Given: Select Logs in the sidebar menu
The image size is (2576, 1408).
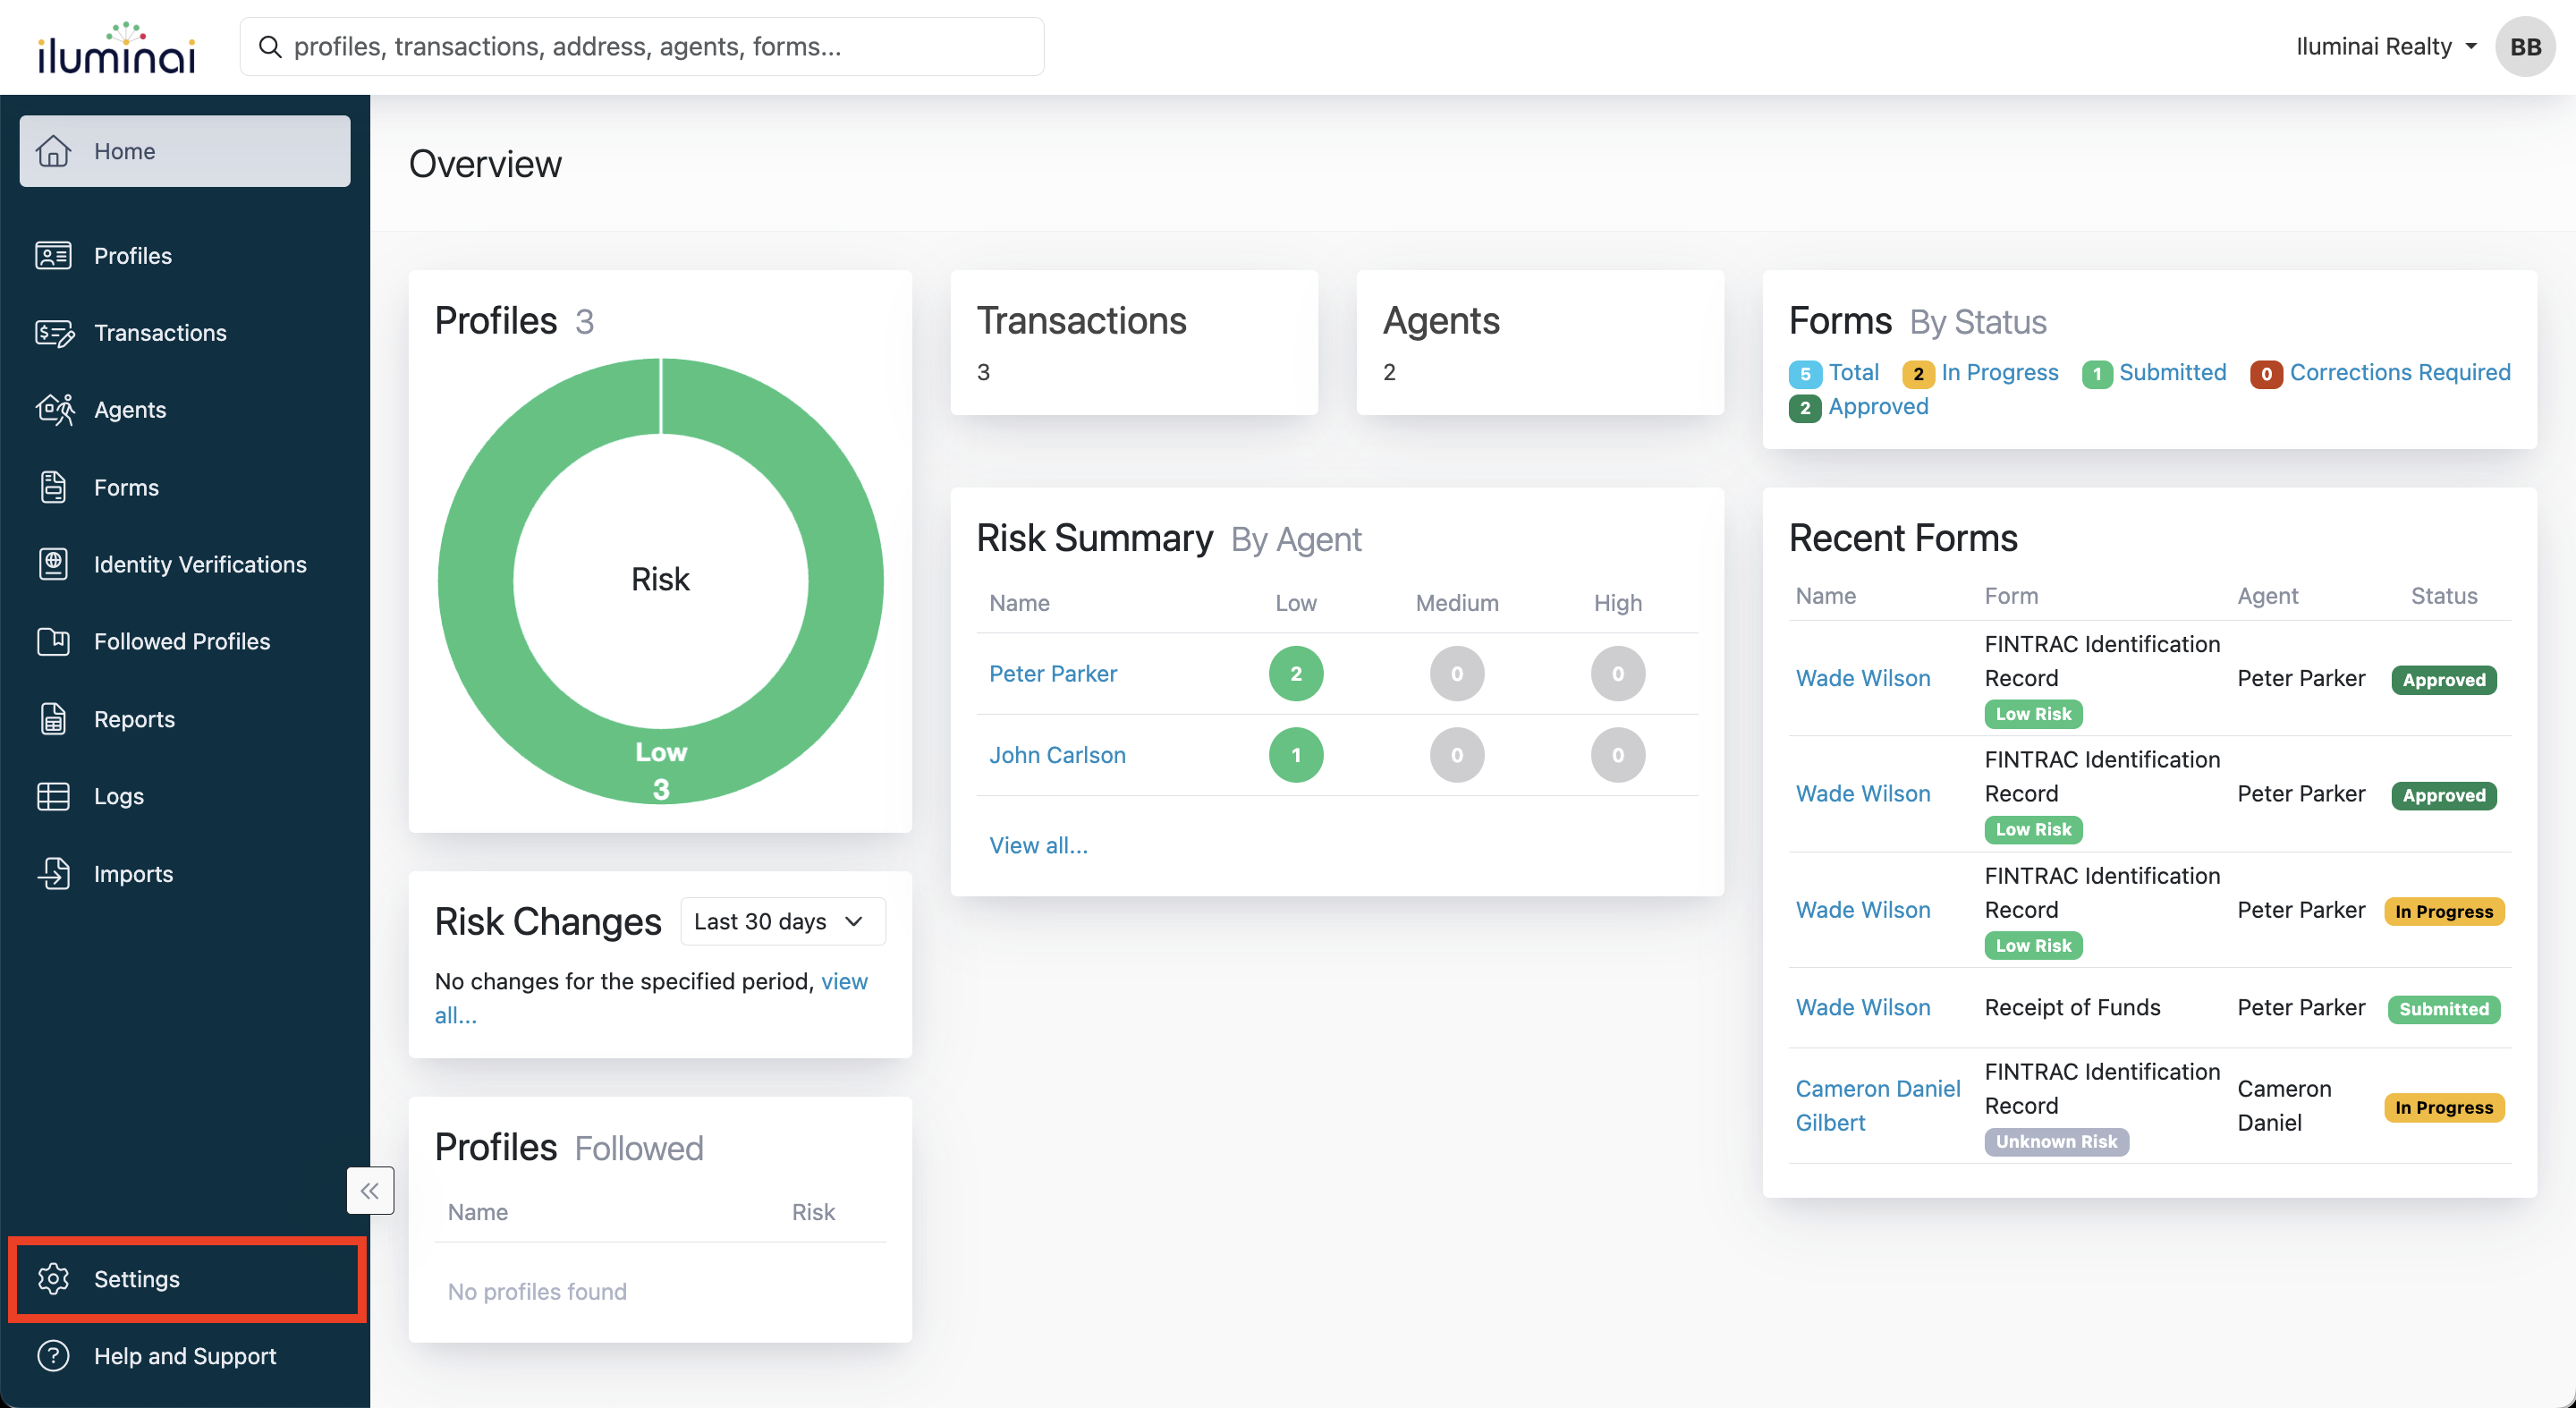Looking at the screenshot, I should [x=118, y=796].
